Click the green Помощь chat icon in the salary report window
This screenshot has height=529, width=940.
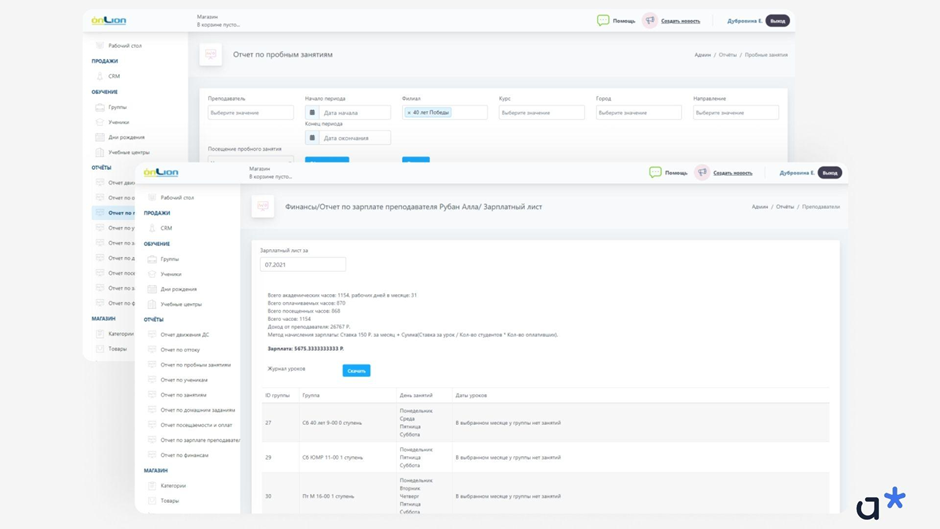click(655, 172)
